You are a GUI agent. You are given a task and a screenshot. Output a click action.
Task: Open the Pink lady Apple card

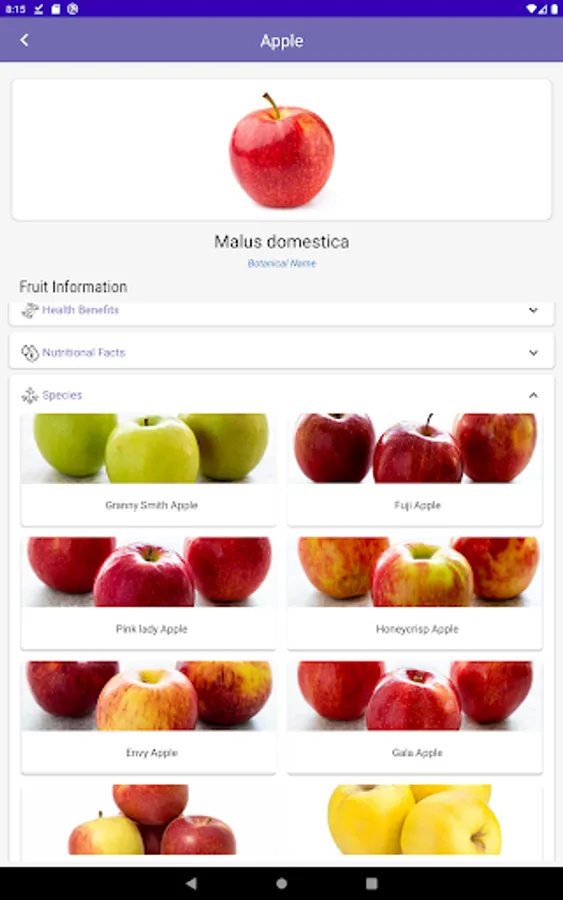[x=149, y=593]
